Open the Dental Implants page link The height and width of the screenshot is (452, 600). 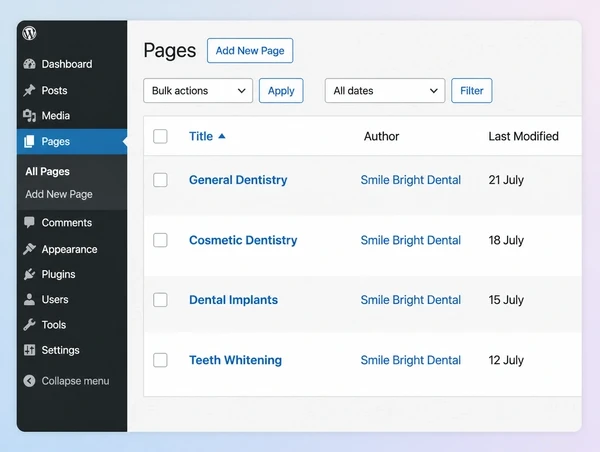(233, 300)
